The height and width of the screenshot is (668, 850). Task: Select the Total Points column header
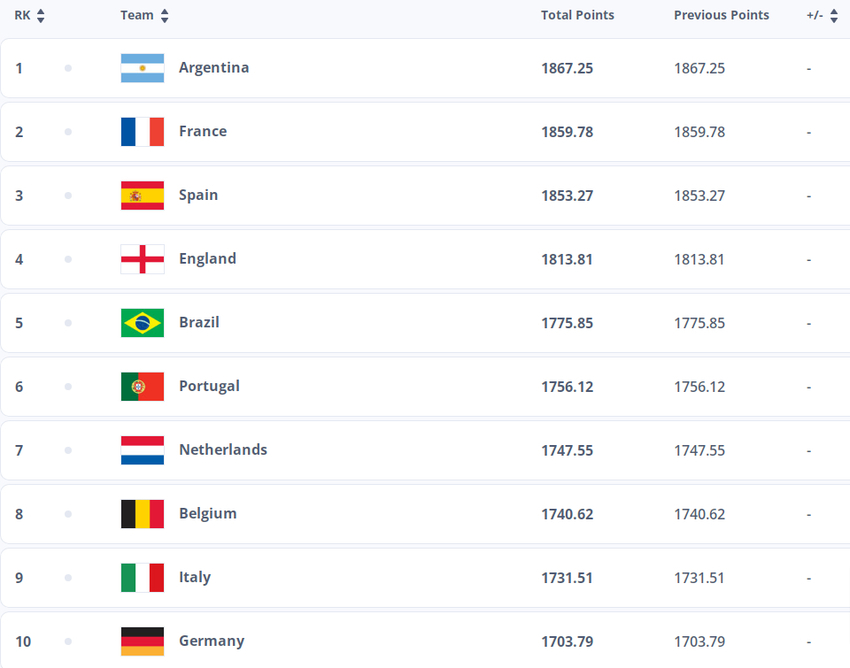tap(577, 15)
